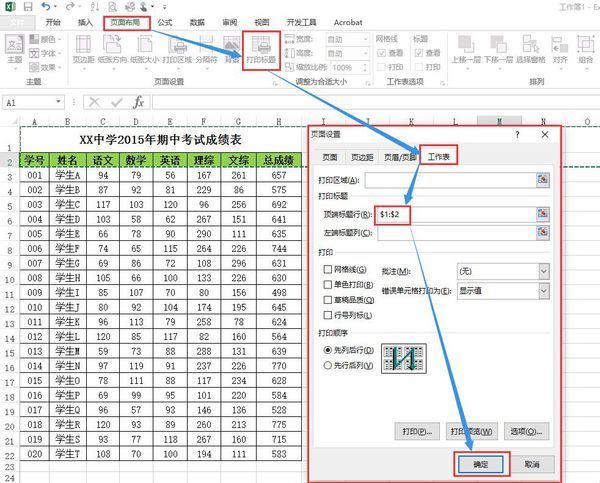Screen dimensions: 600x483
Task: Enable Draft quality (草稿品质) checkbox
Action: [x=328, y=300]
